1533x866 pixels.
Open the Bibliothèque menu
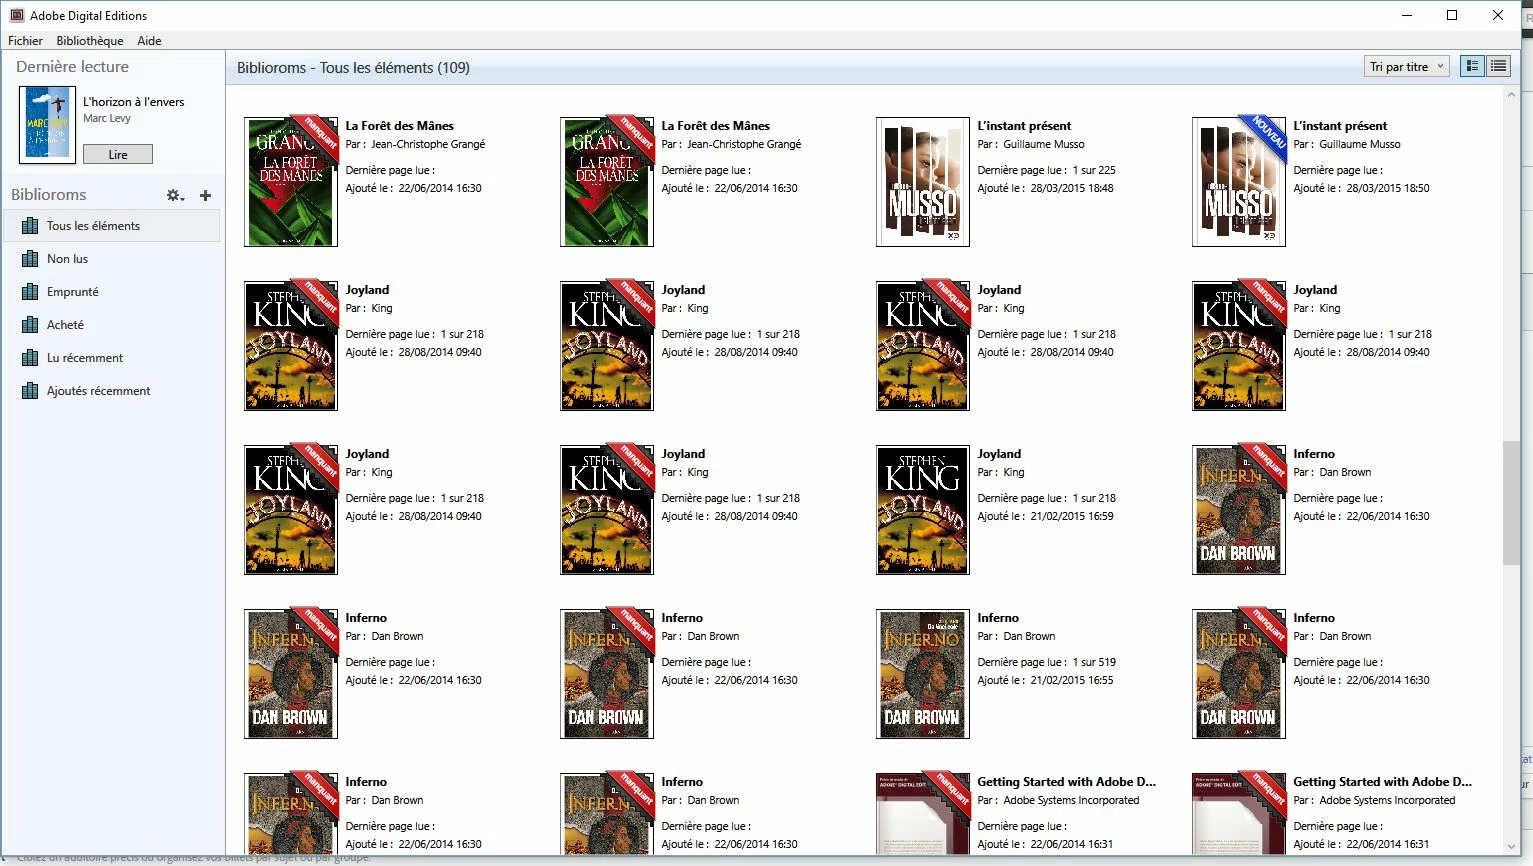(x=90, y=41)
